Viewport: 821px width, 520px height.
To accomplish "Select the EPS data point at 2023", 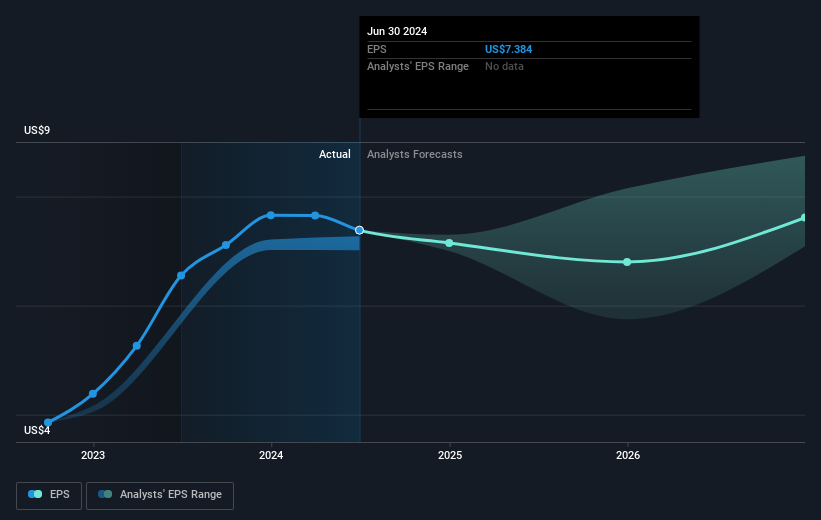I will pos(93,394).
